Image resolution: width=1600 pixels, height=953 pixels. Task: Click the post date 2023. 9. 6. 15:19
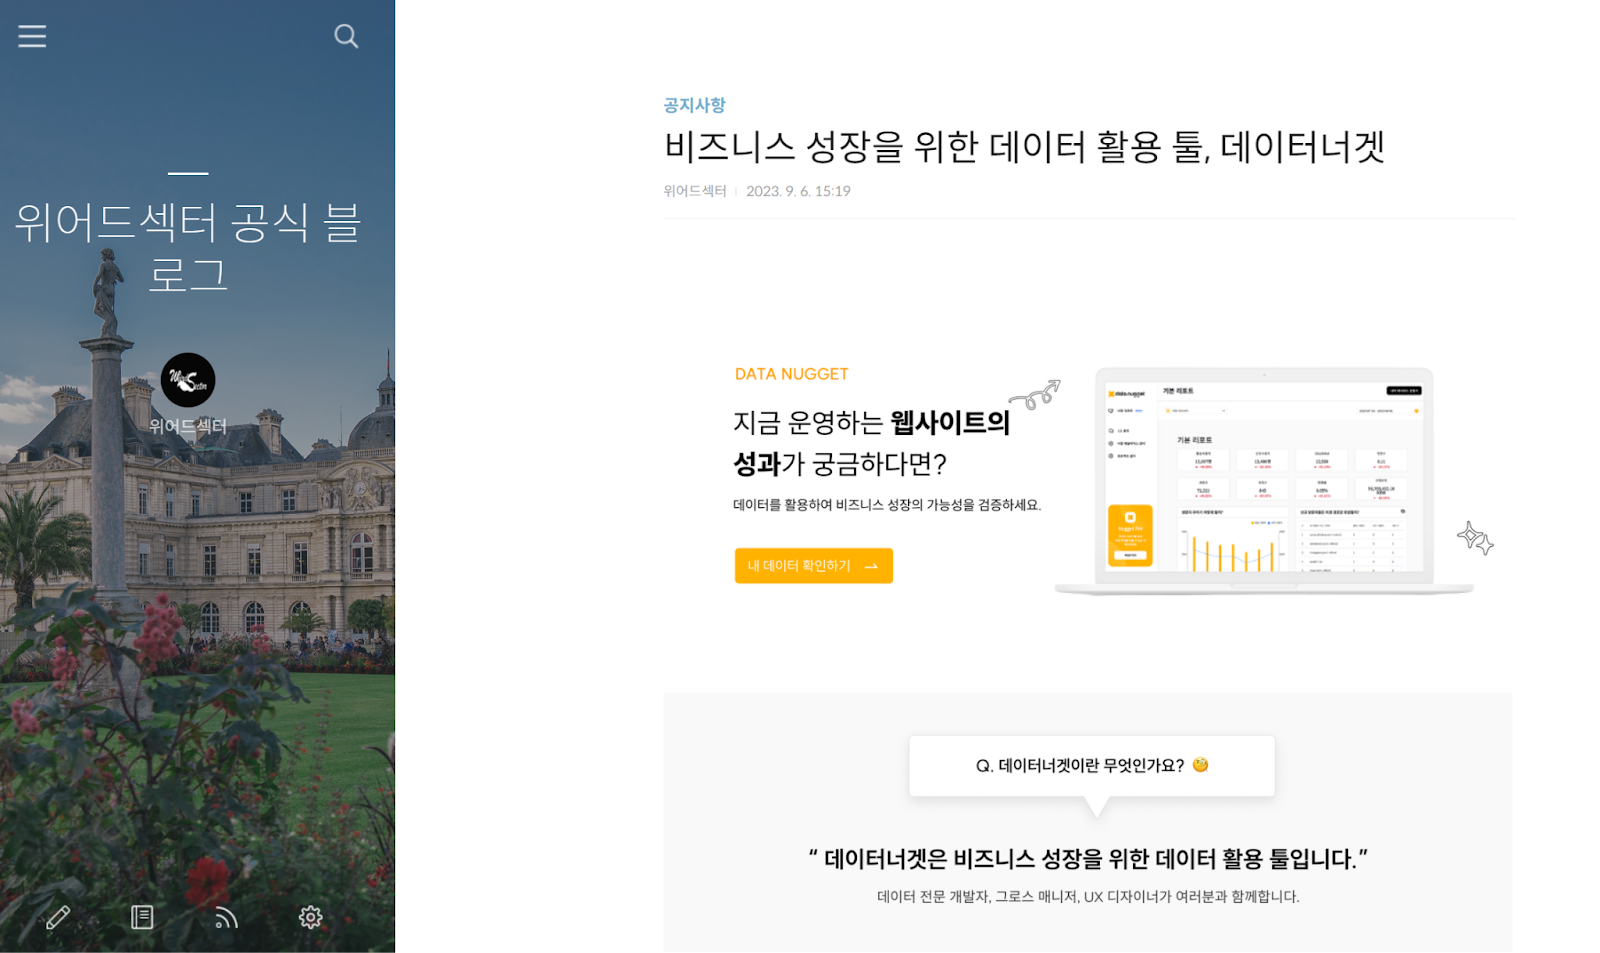pyautogui.click(x=798, y=191)
